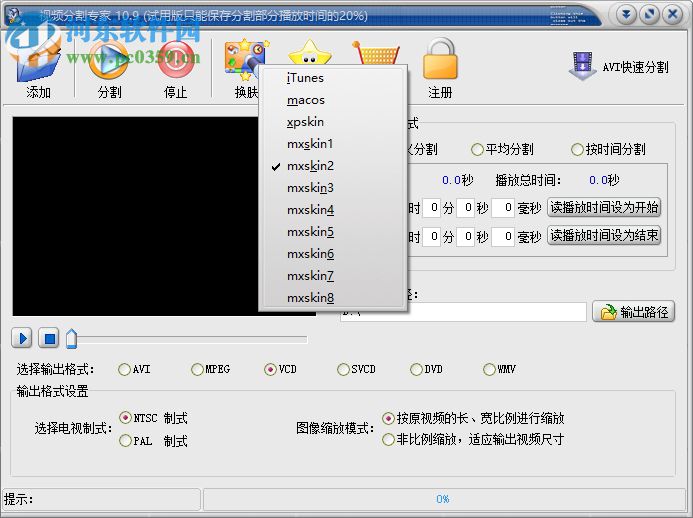Click end time 秒 (seconds) field
Image resolution: width=693 pixels, height=518 pixels.
point(465,237)
